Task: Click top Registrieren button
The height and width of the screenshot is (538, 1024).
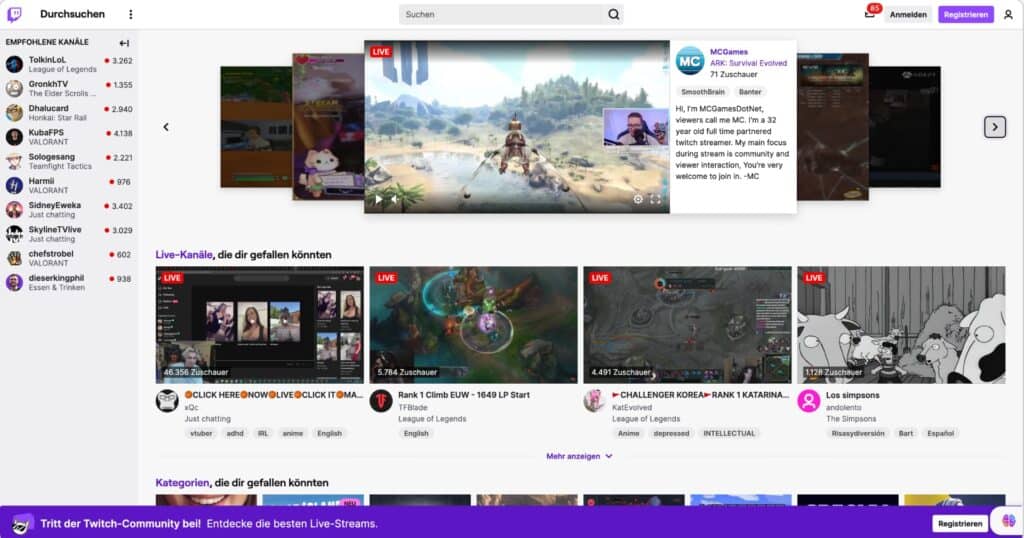Action: click(x=966, y=14)
